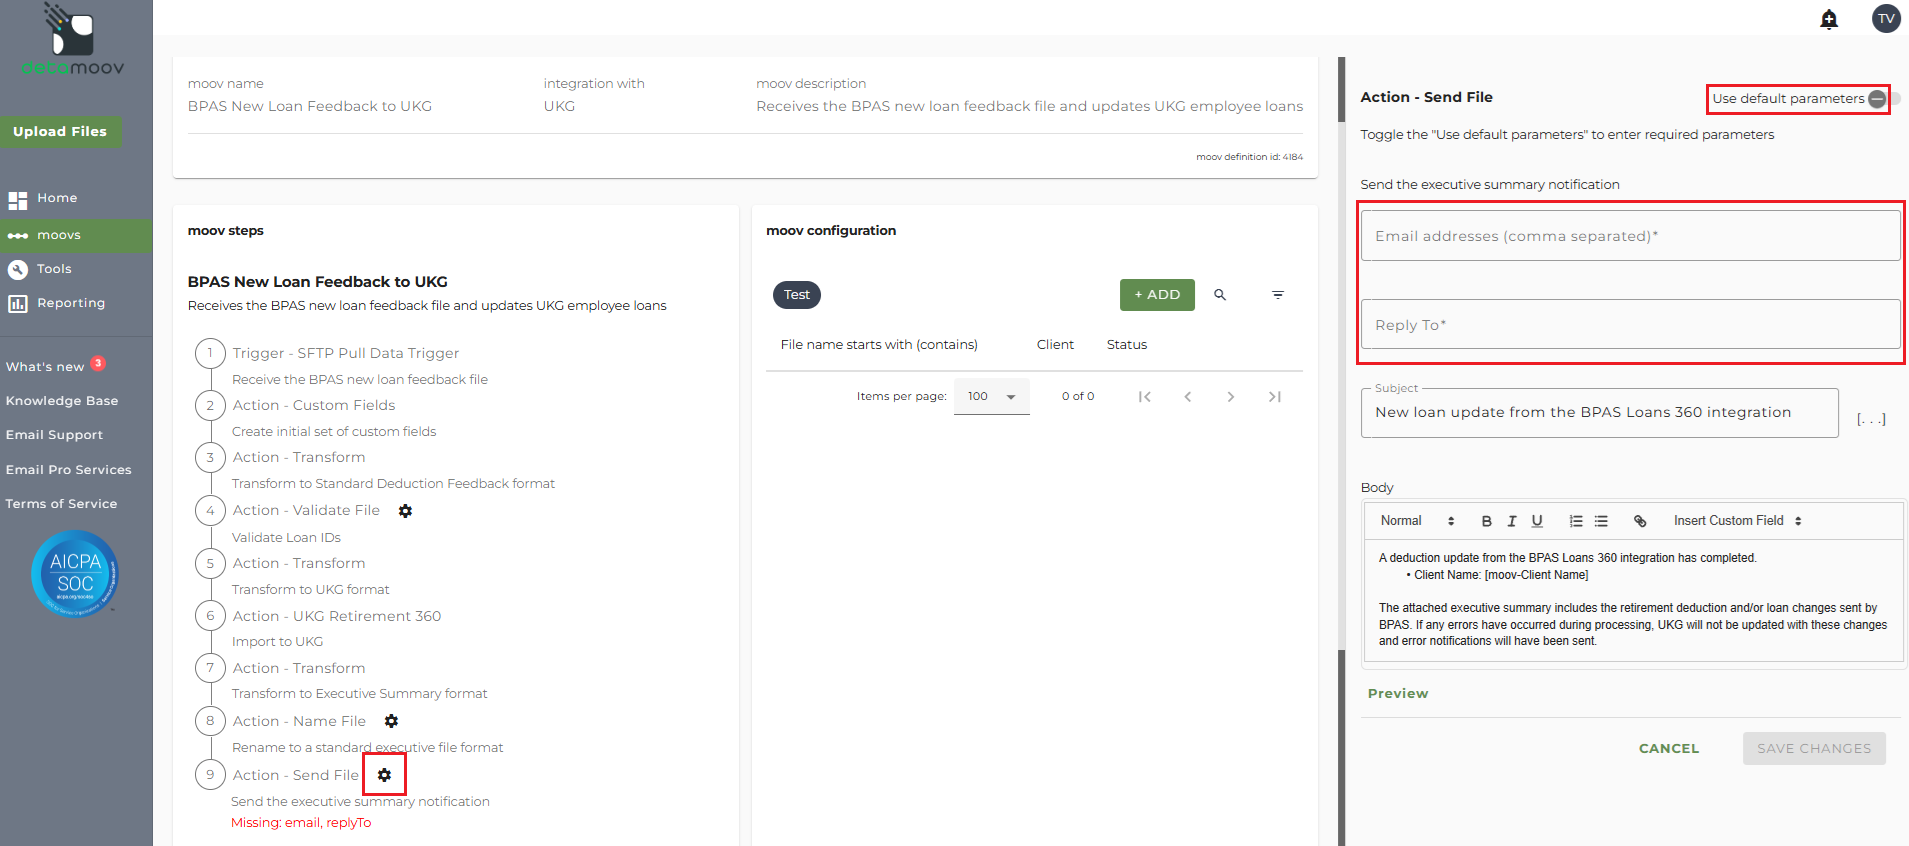Apply bold formatting in Body editor
Viewport: 1909px width, 846px height.
[1487, 521]
